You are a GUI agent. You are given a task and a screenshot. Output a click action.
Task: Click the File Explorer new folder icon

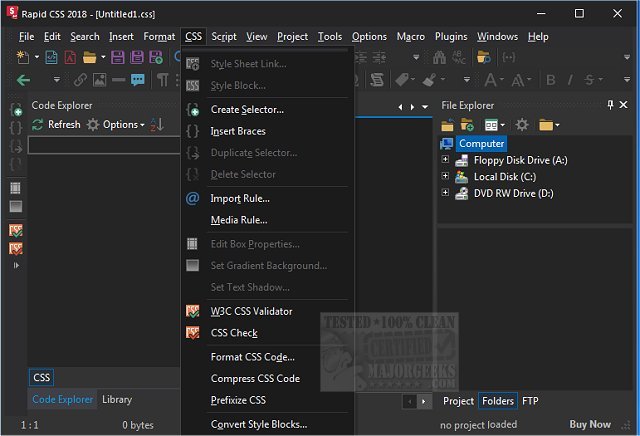467,125
